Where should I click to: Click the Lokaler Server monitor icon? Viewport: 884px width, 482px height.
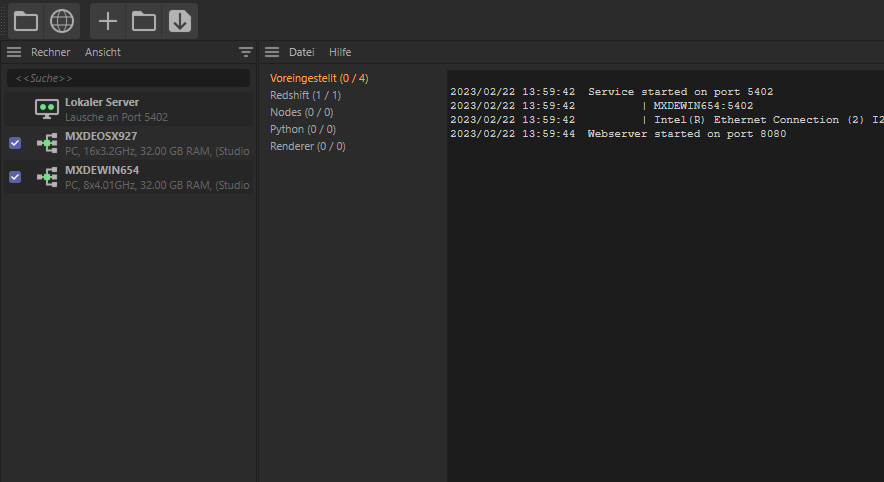click(47, 109)
